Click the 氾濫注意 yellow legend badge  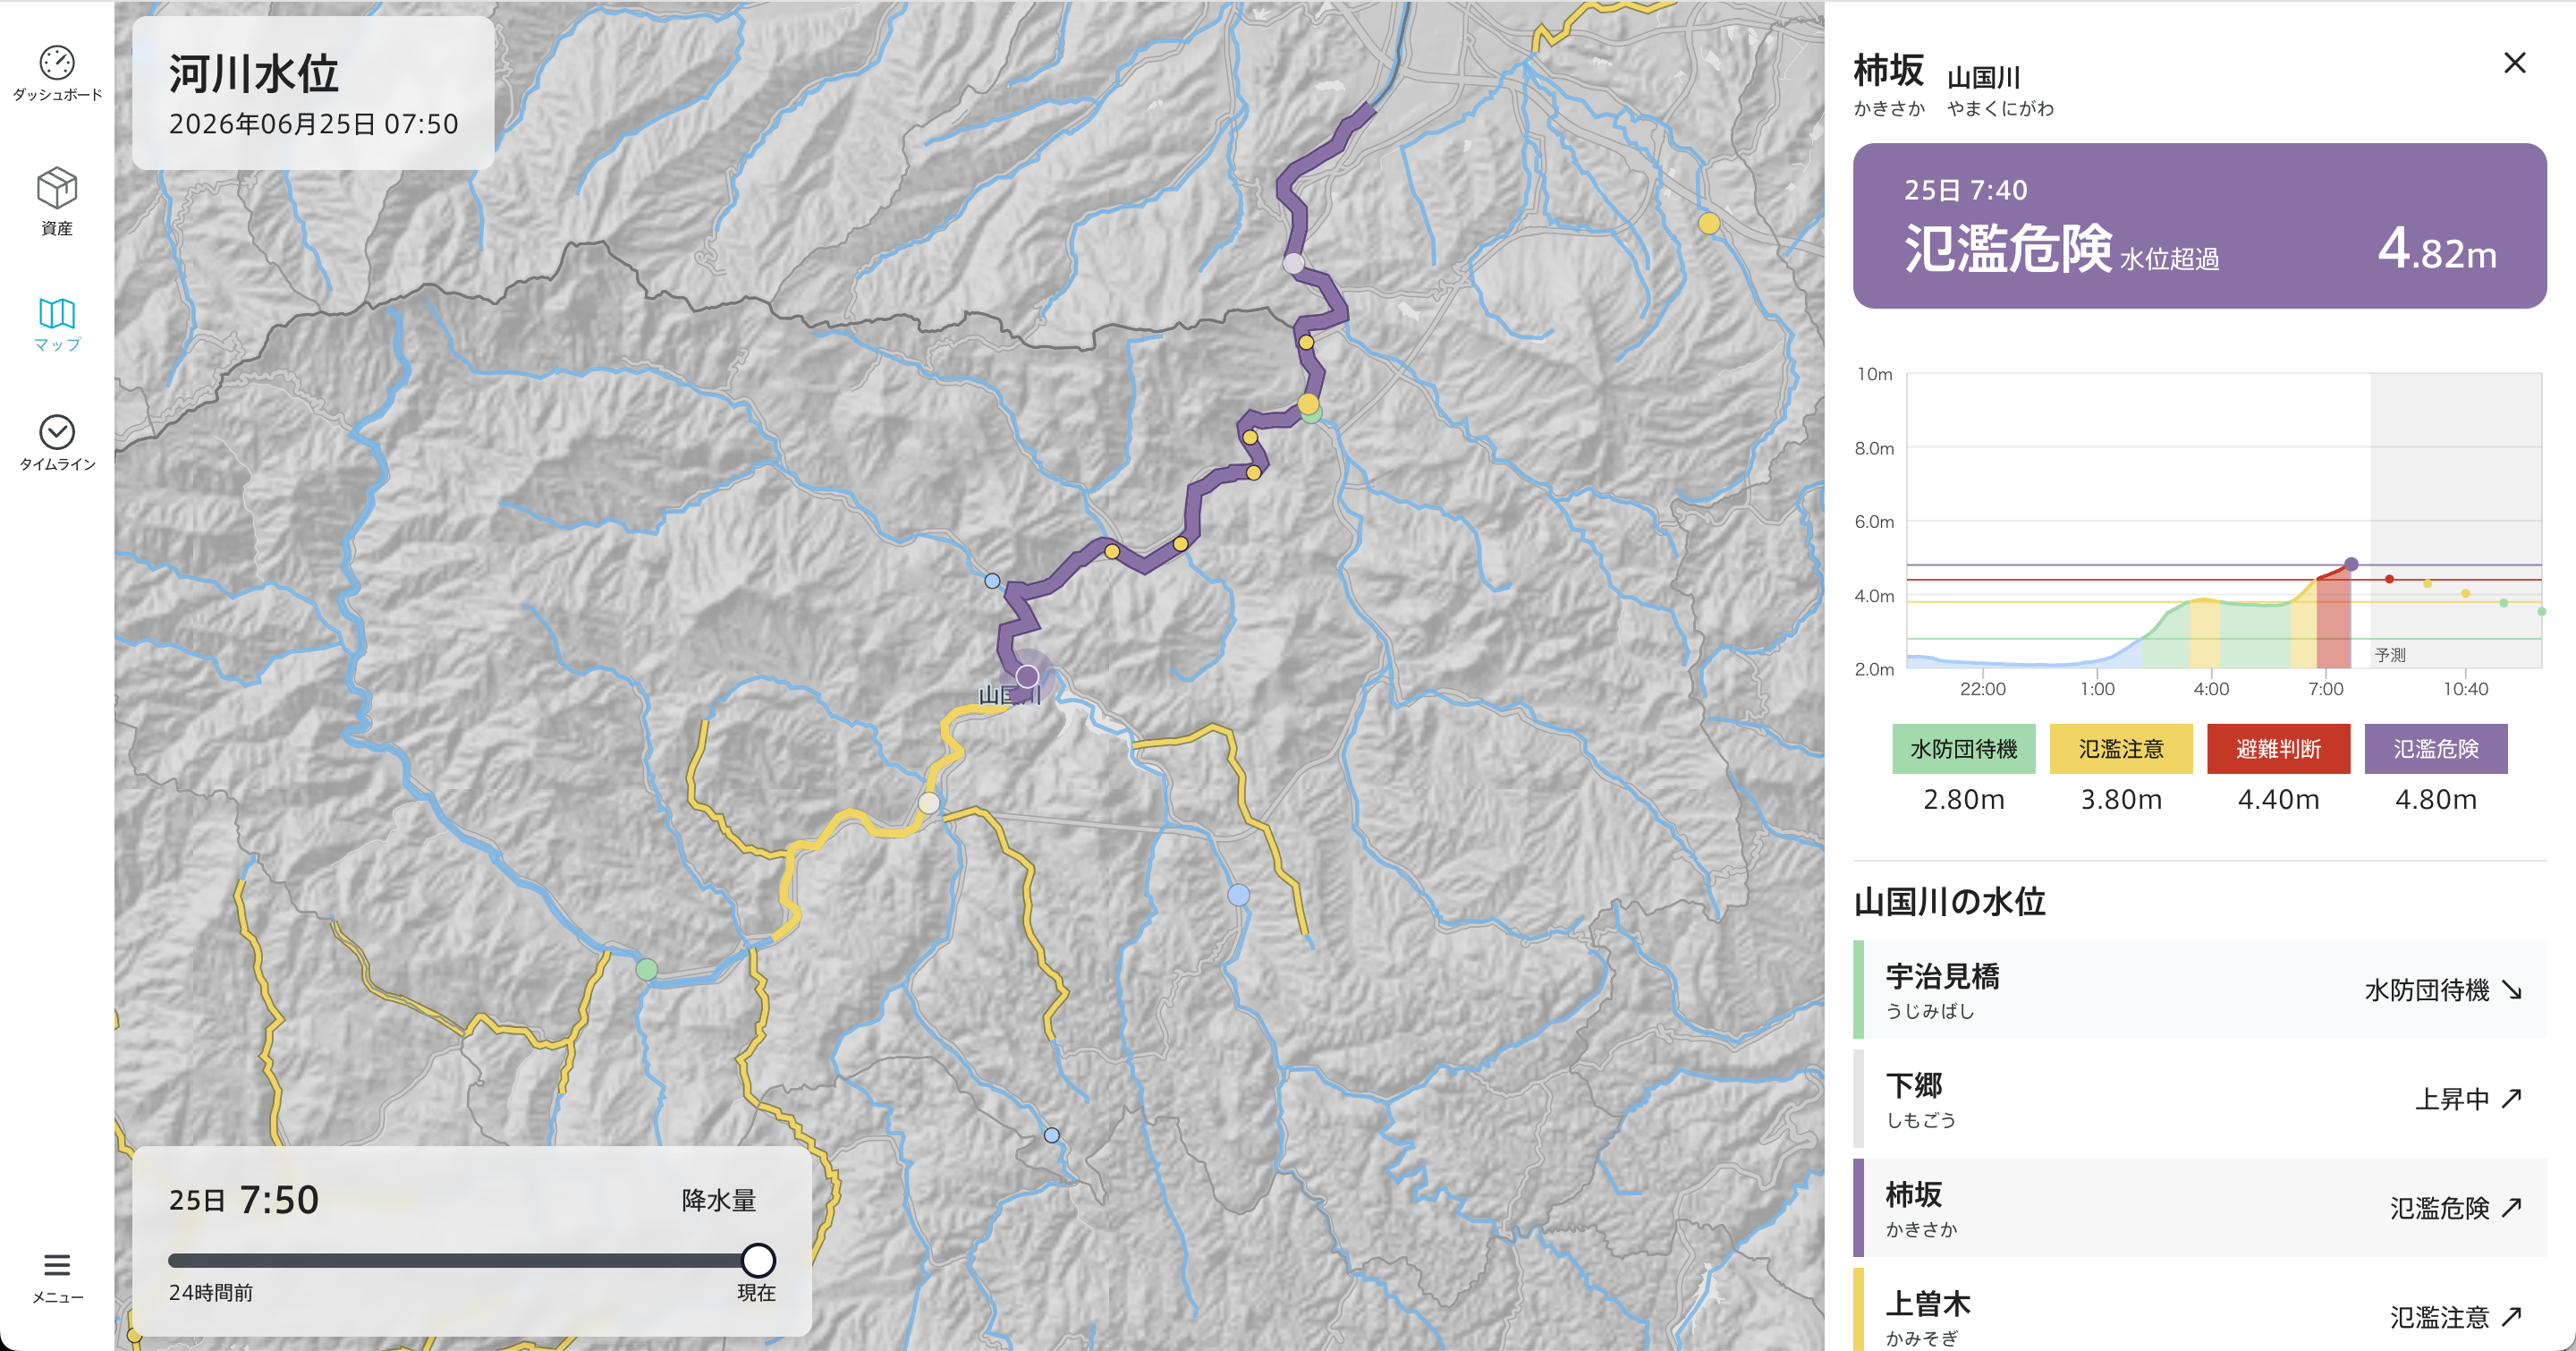point(2121,748)
